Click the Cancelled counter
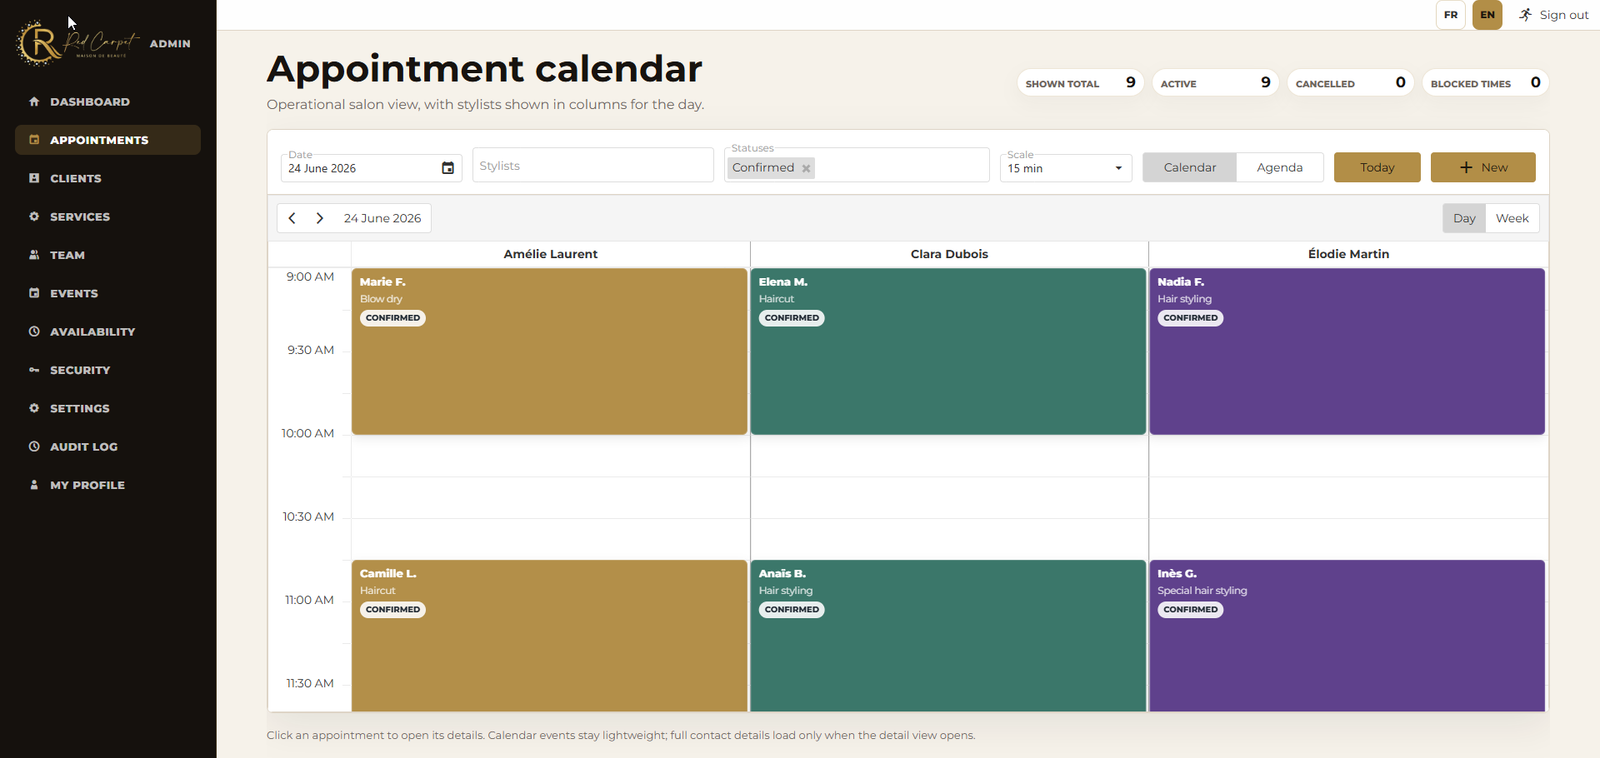Image resolution: width=1600 pixels, height=758 pixels. point(1351,83)
